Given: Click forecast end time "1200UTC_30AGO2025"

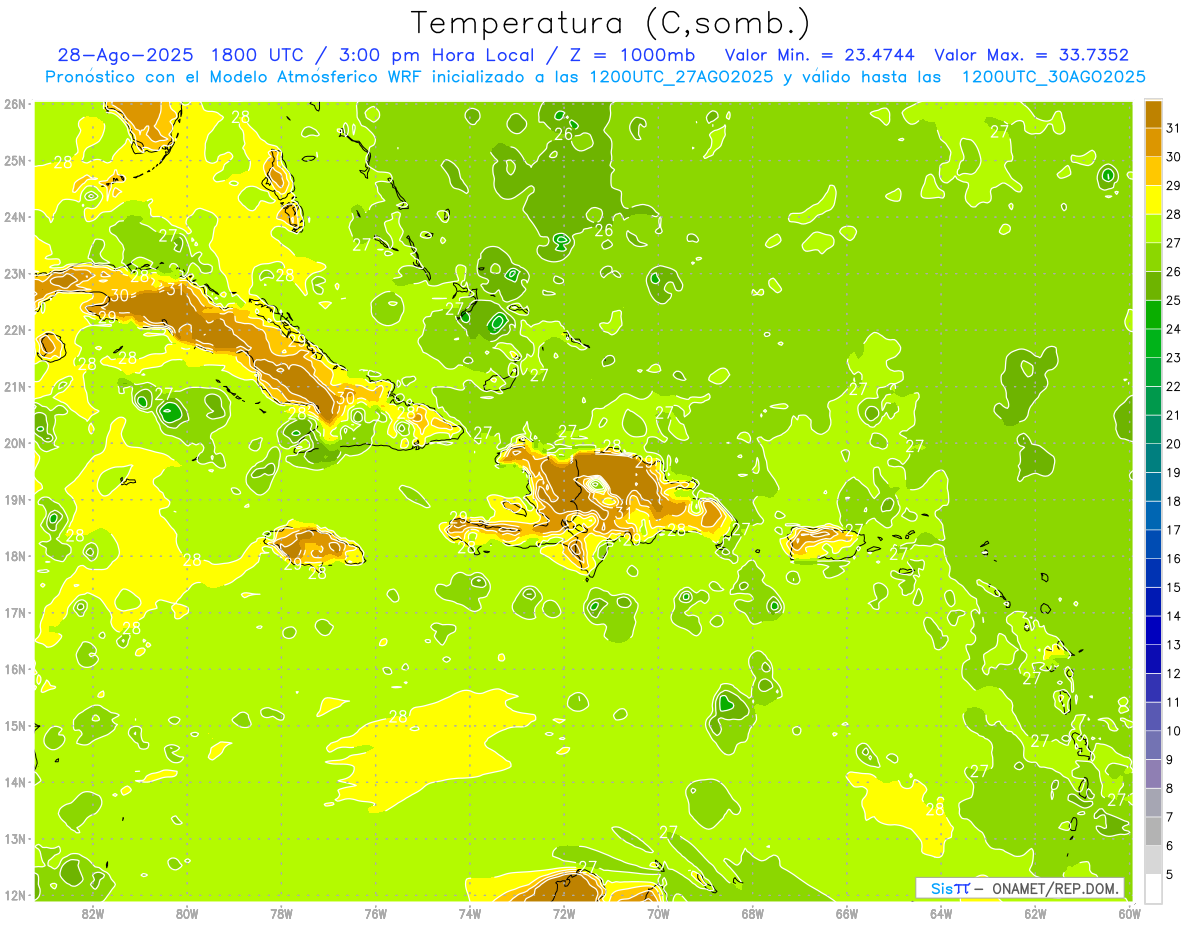Looking at the screenshot, I should coord(1053,77).
